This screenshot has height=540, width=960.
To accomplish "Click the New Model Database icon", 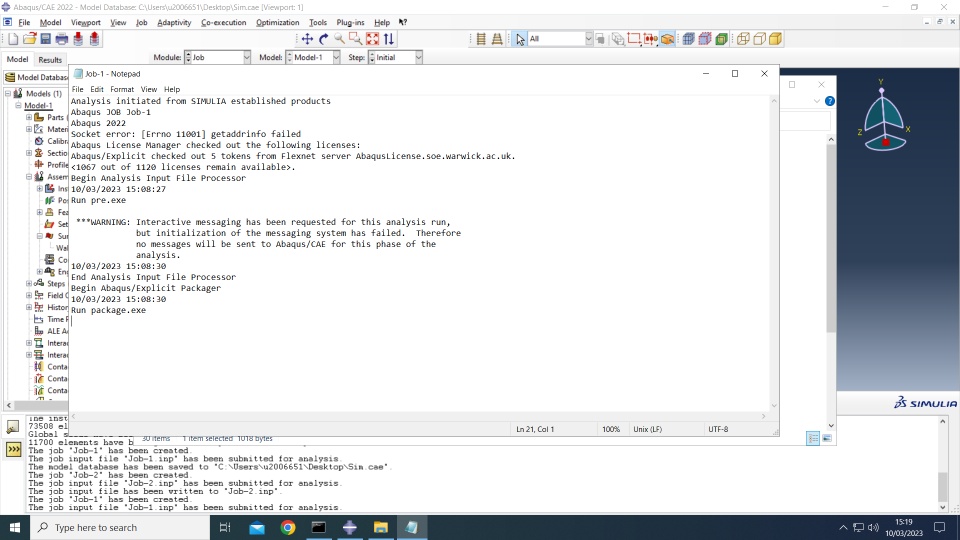I will [x=13, y=39].
